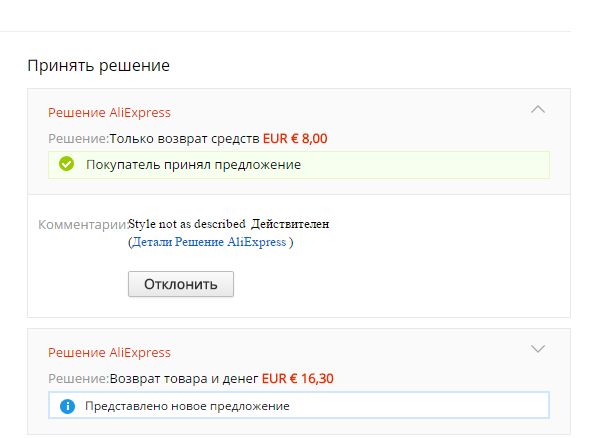
Task: Expand the second Решение AliExpress panel chevron
Action: tap(538, 349)
